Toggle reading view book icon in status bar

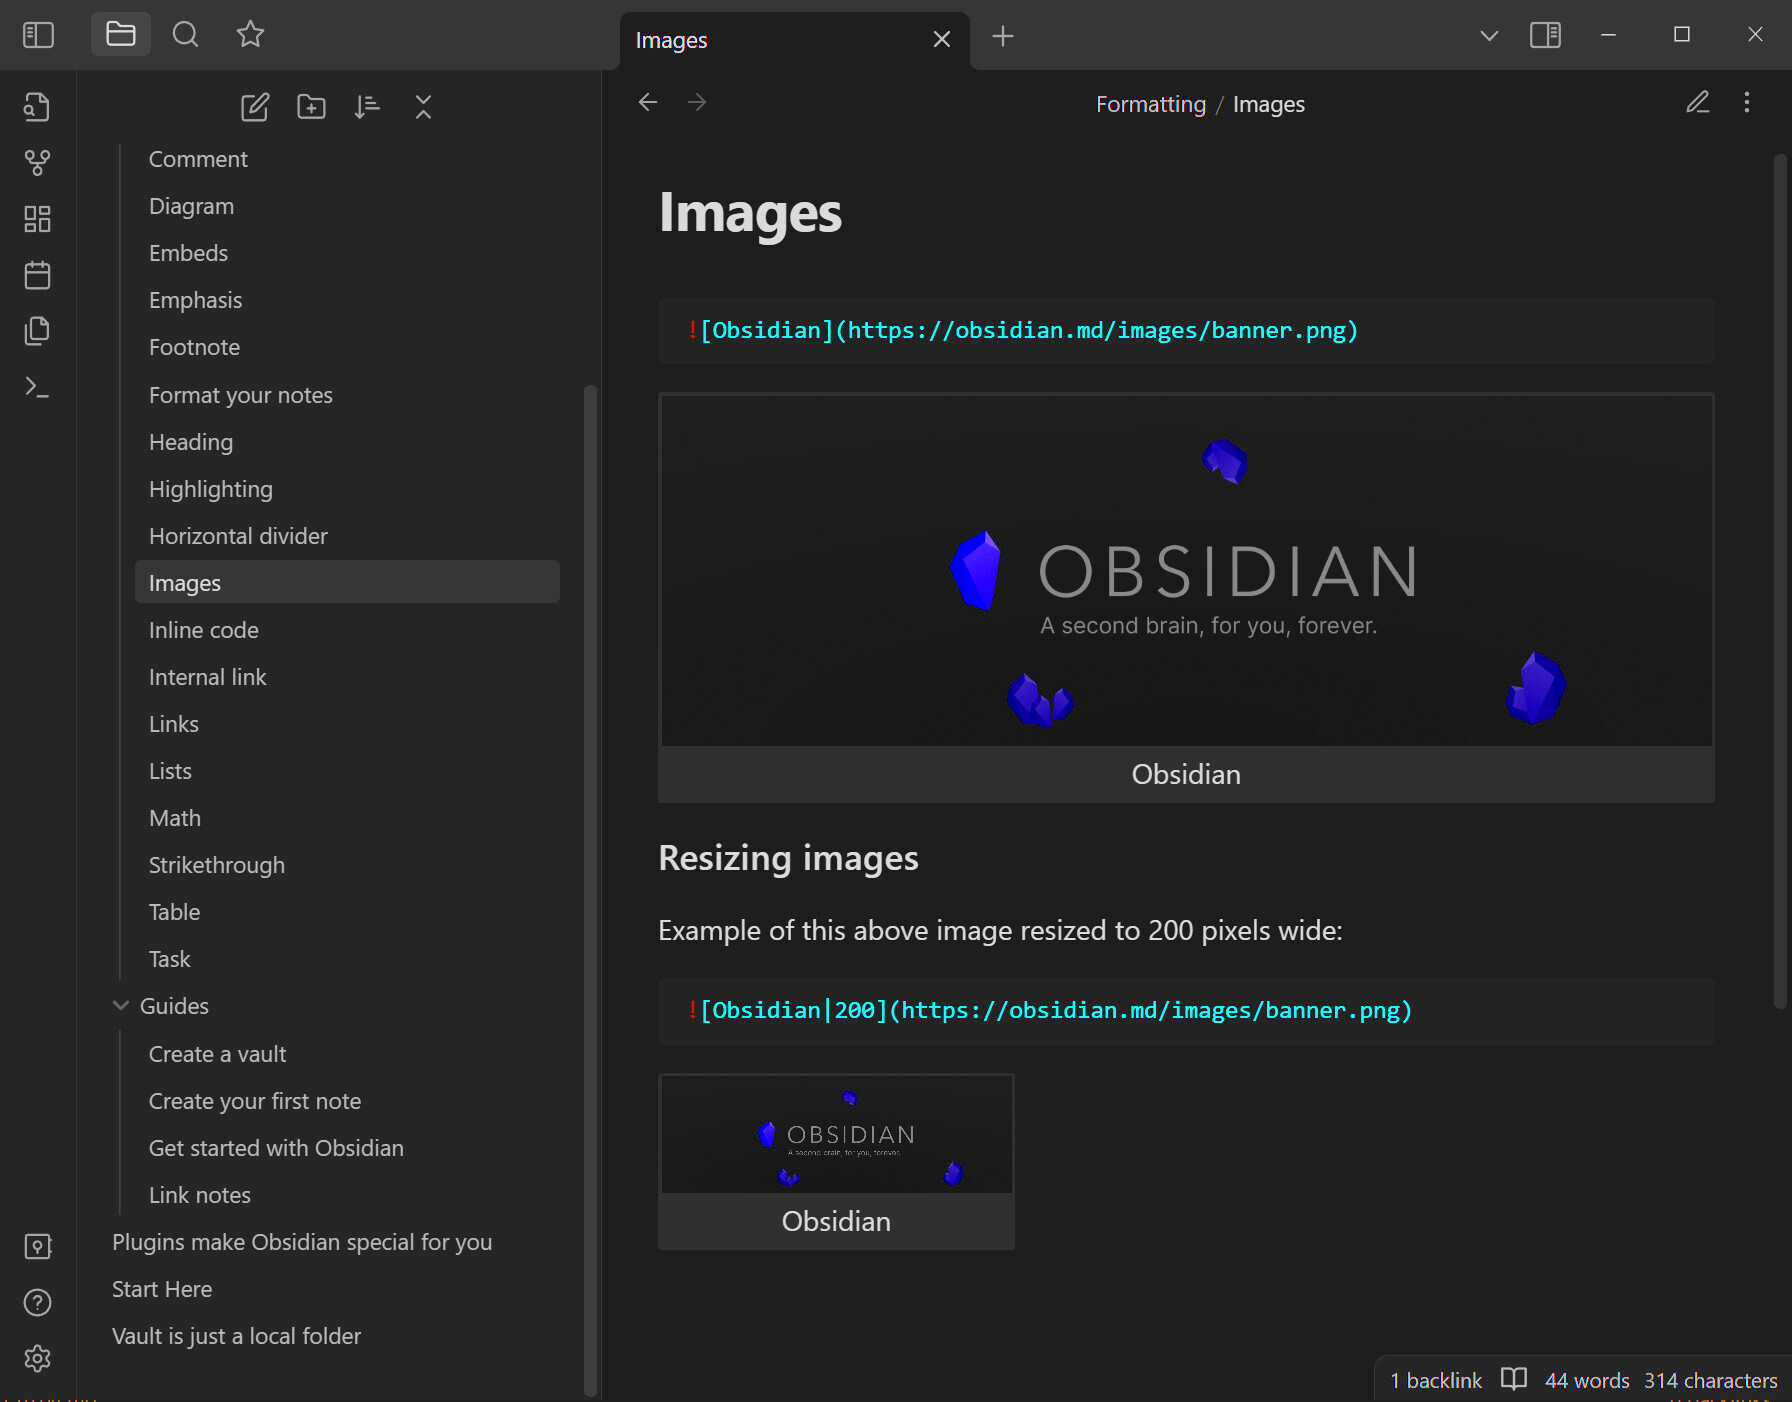pyautogui.click(x=1514, y=1380)
